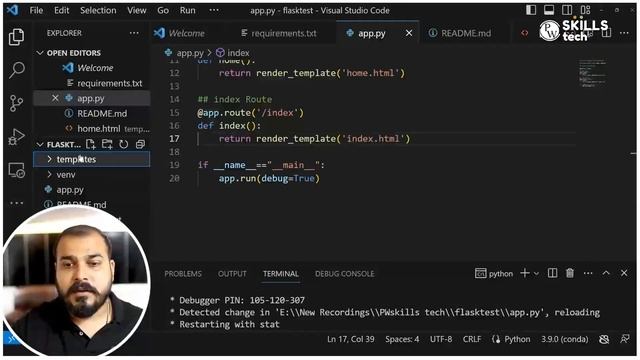Viewport: 640px width, 360px height.
Task: Switch to the PROBLEMS panel tab
Action: coord(183,273)
